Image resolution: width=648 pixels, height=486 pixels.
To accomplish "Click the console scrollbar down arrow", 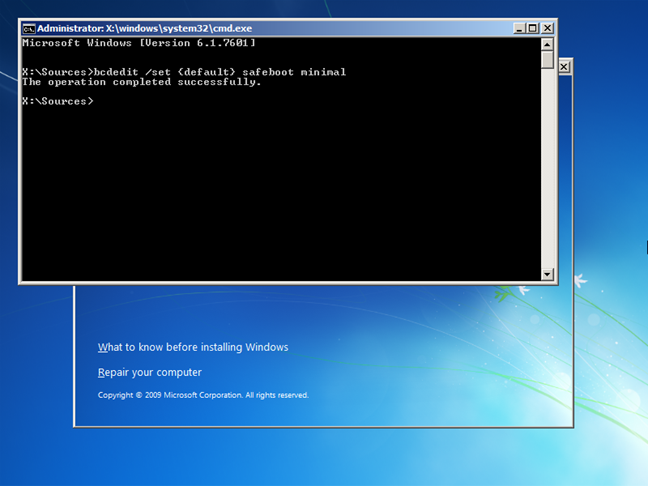I will [547, 274].
